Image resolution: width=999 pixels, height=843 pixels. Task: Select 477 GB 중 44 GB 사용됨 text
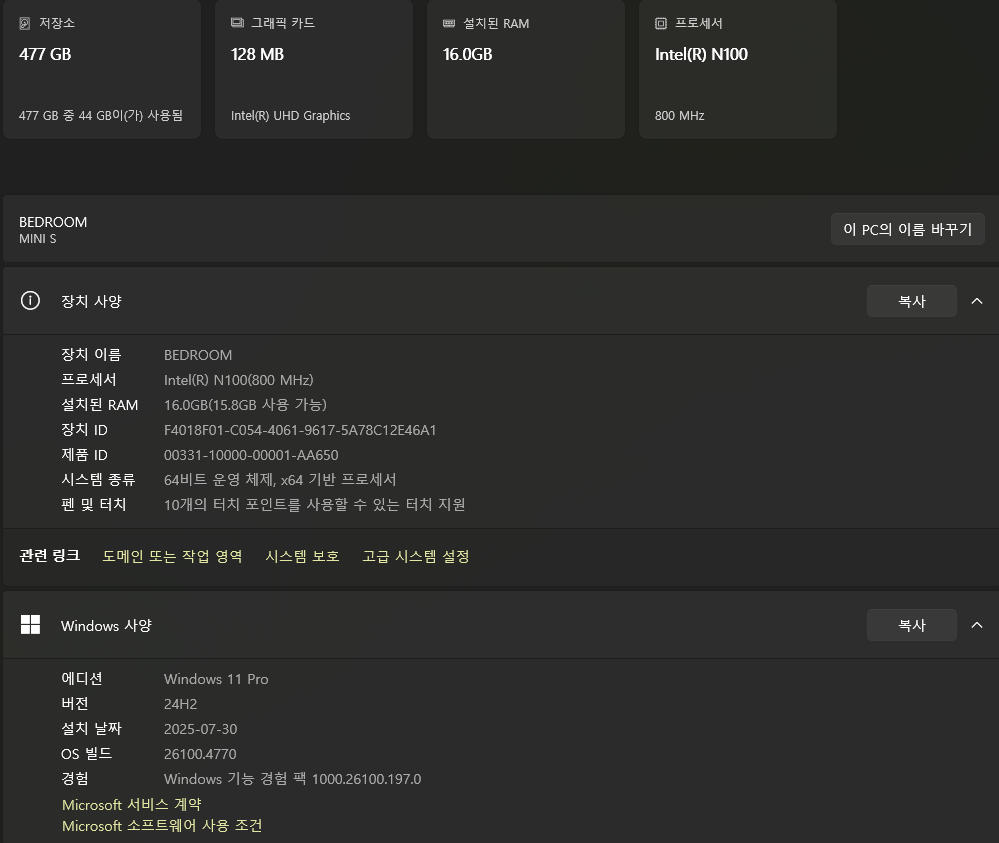click(x=101, y=115)
